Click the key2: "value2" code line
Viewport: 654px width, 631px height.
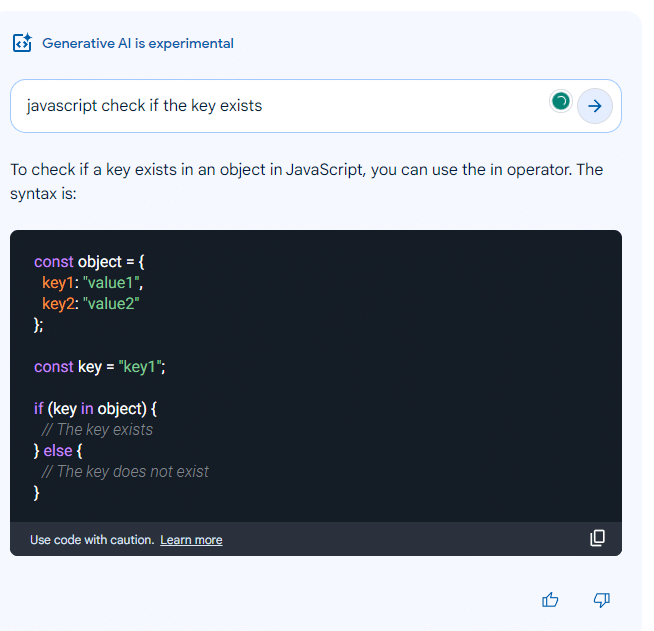(91, 304)
